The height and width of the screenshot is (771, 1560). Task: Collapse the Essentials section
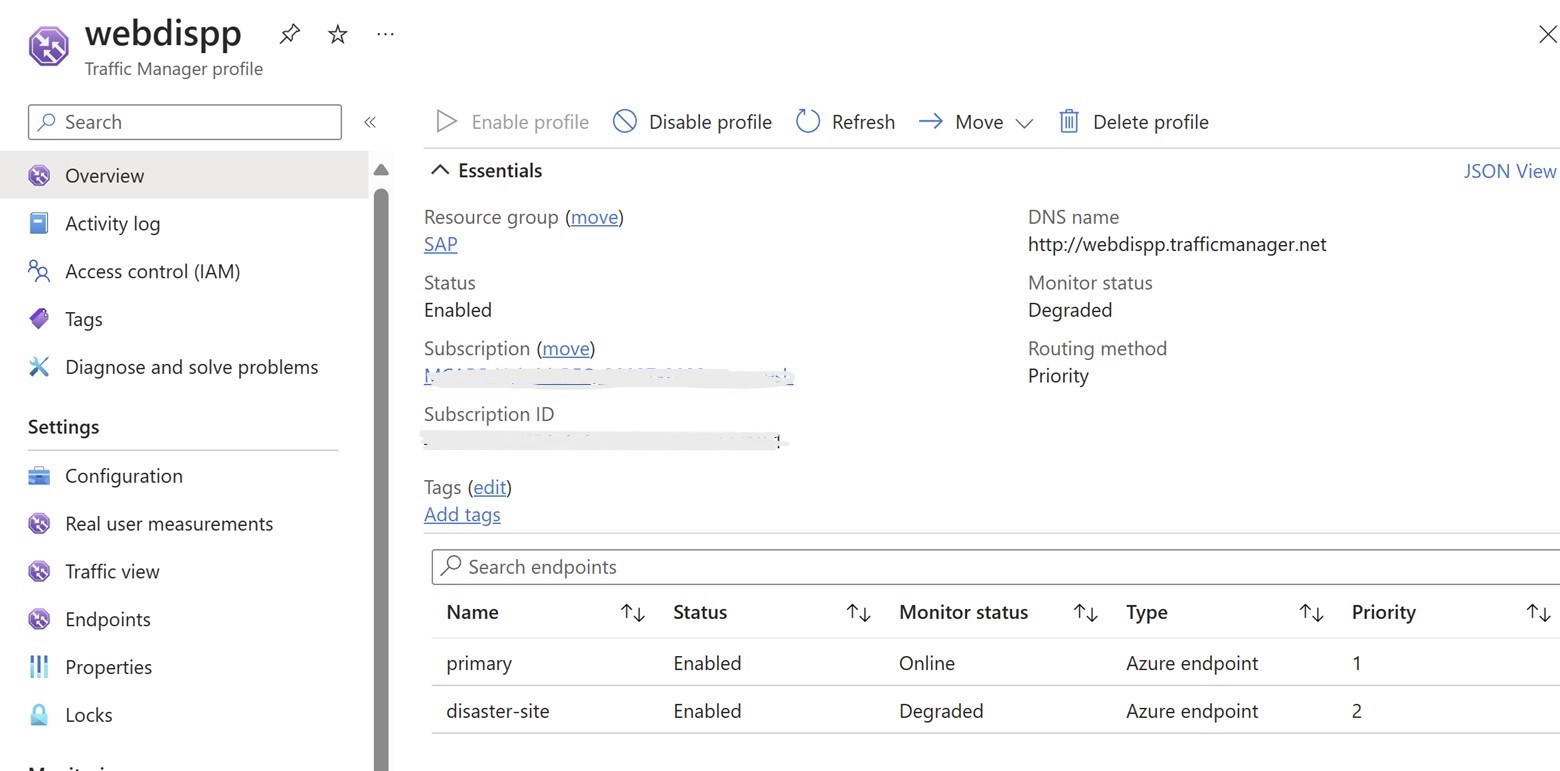440,171
